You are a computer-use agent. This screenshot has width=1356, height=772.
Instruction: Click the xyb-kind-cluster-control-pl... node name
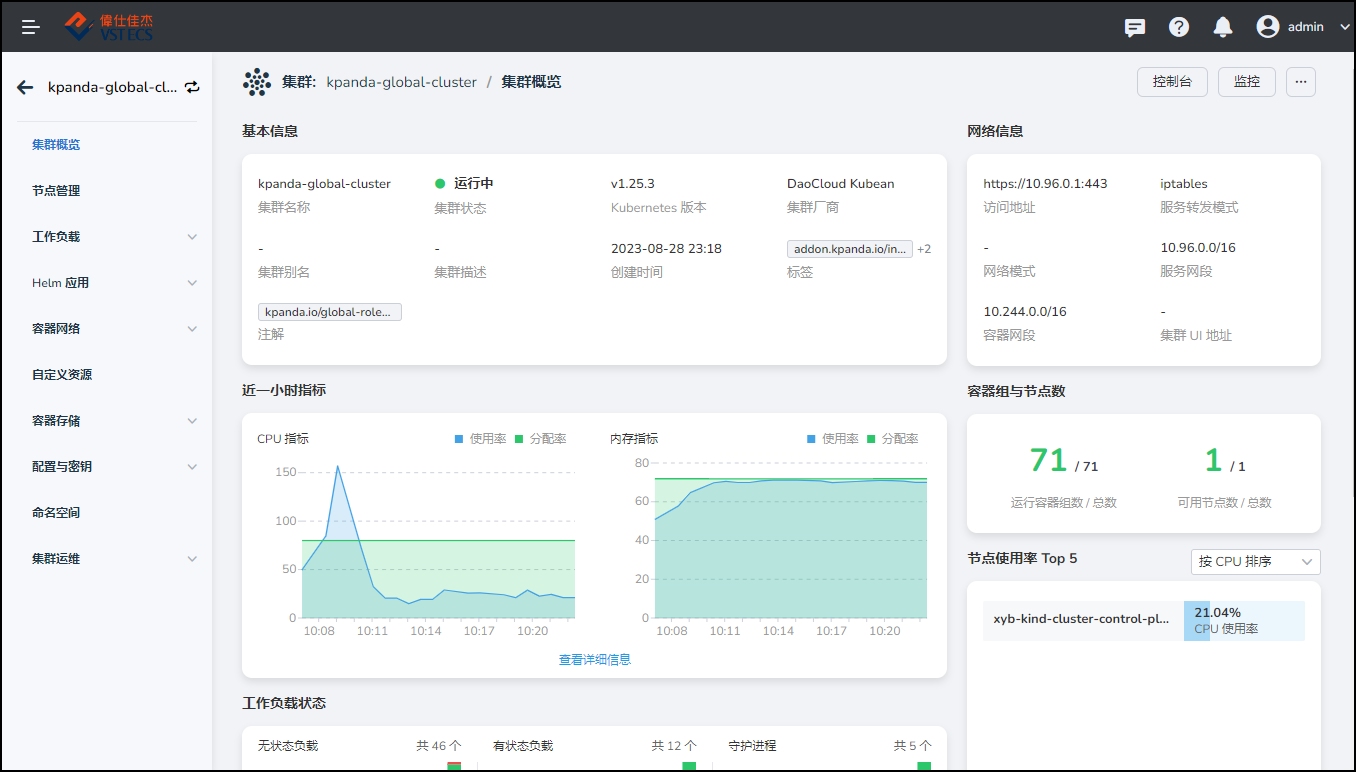coord(1082,619)
